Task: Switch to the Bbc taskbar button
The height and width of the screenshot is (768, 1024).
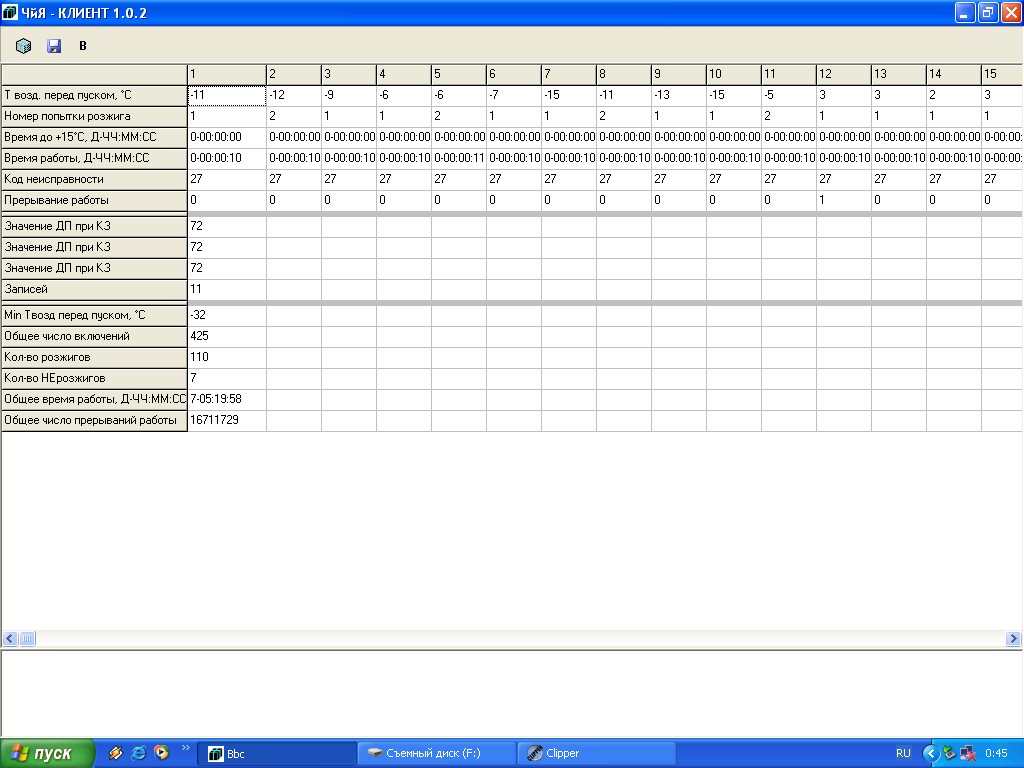Action: click(276, 754)
